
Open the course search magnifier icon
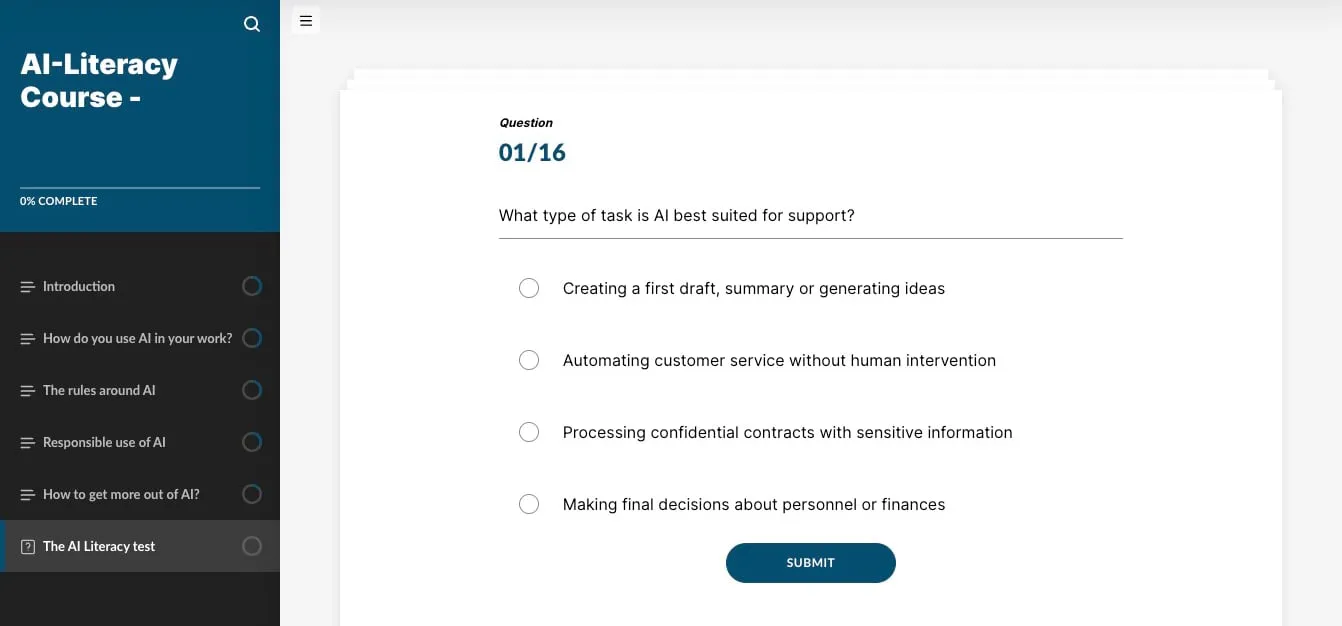[252, 24]
